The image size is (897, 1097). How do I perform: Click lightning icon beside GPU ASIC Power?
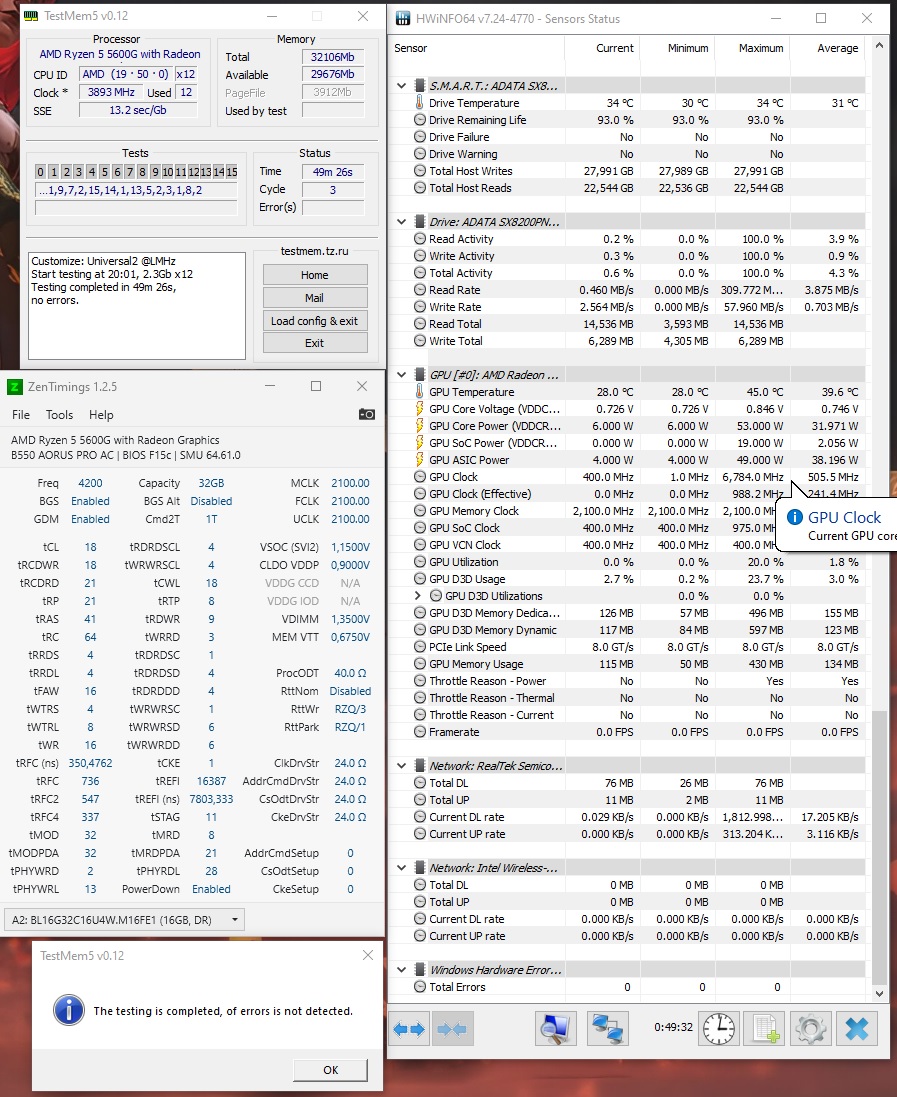pos(420,460)
